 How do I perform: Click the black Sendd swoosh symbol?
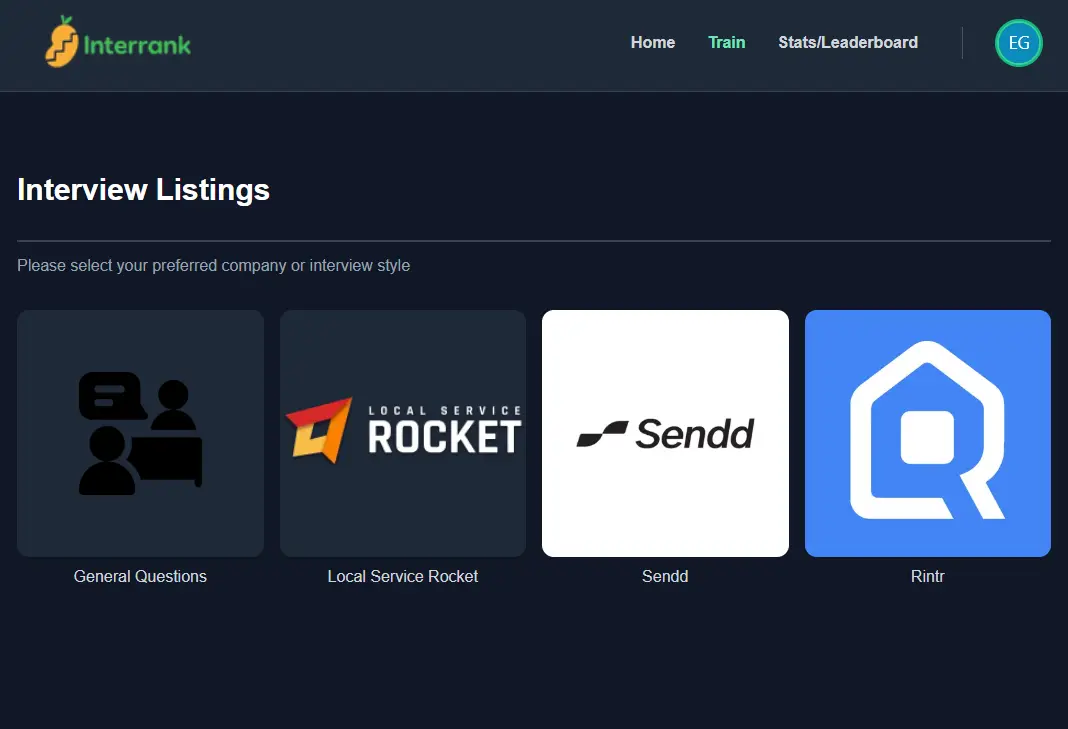click(602, 434)
